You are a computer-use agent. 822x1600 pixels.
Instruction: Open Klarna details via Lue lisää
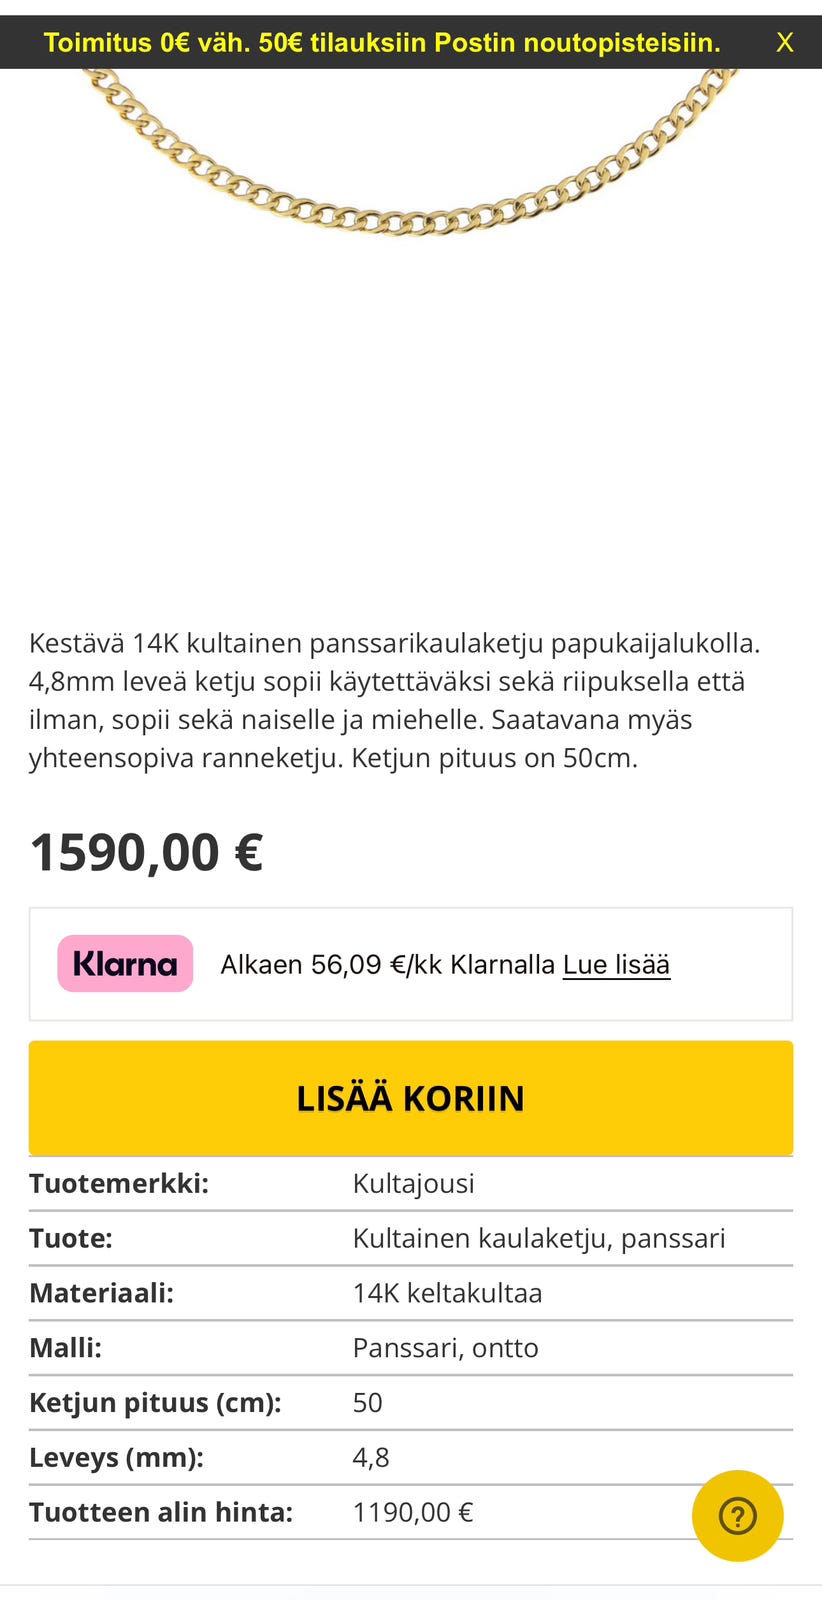[616, 964]
